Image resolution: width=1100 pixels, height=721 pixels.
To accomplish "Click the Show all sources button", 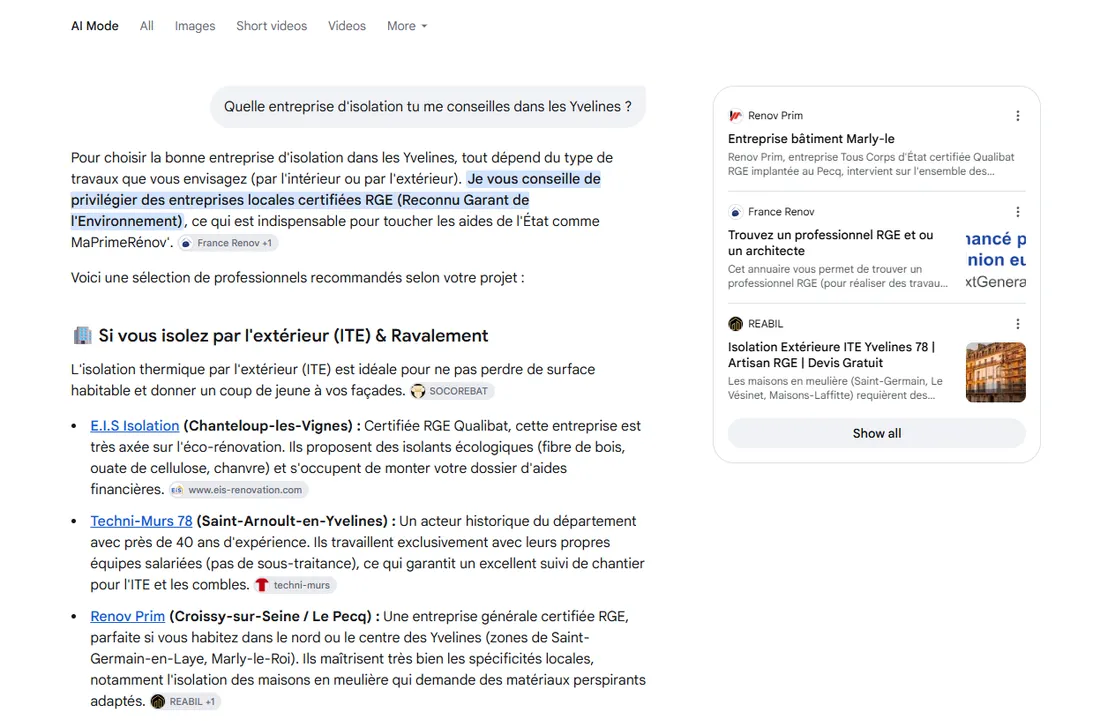I will pos(876,433).
